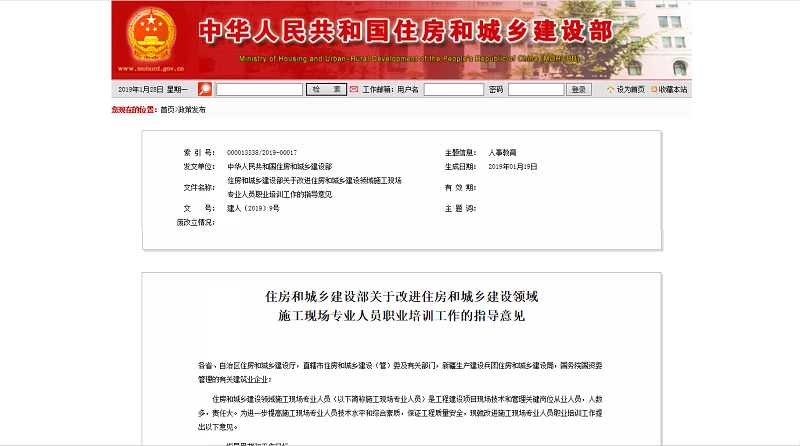
Task: Click the 文件名称 document name value
Action: (314, 187)
